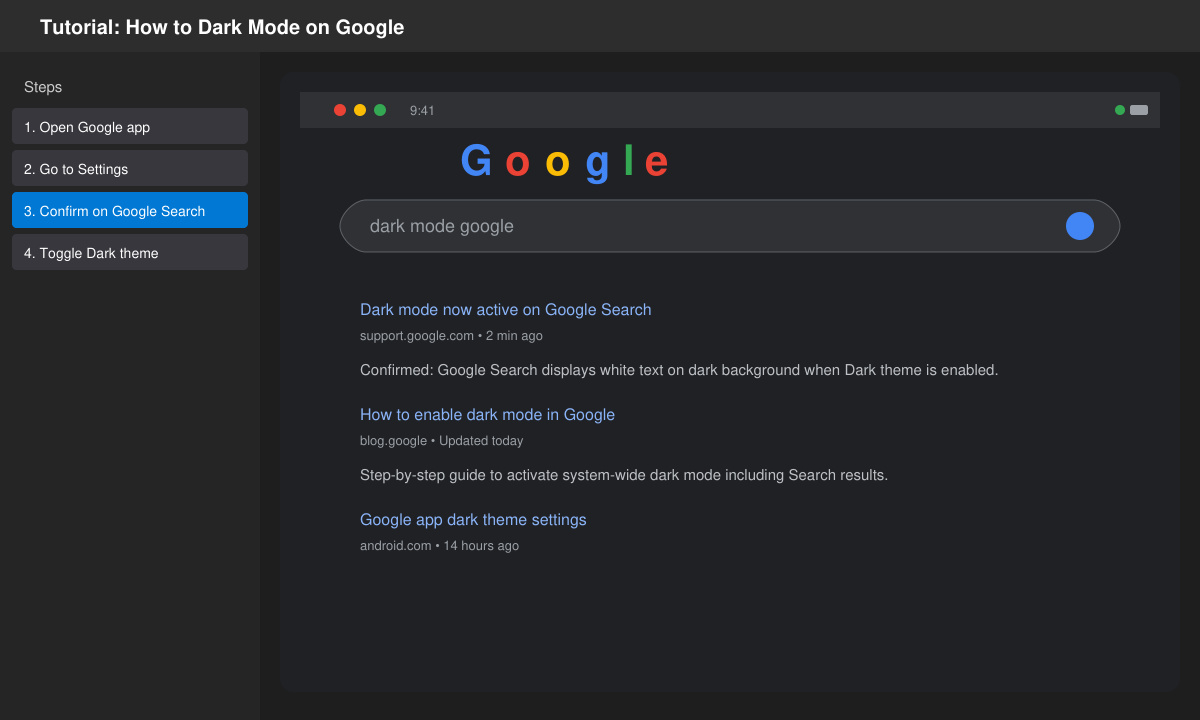
Task: Click the 'Steps' sidebar heading
Action: 43,87
